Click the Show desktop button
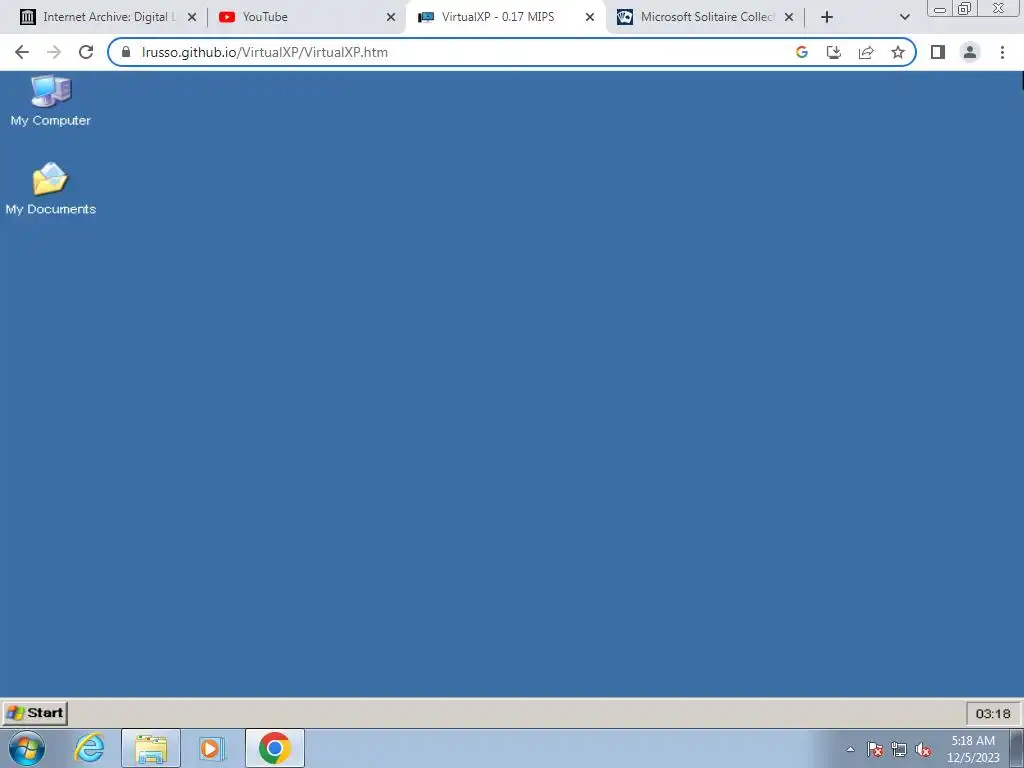The width and height of the screenshot is (1024, 768). tap(1017, 748)
